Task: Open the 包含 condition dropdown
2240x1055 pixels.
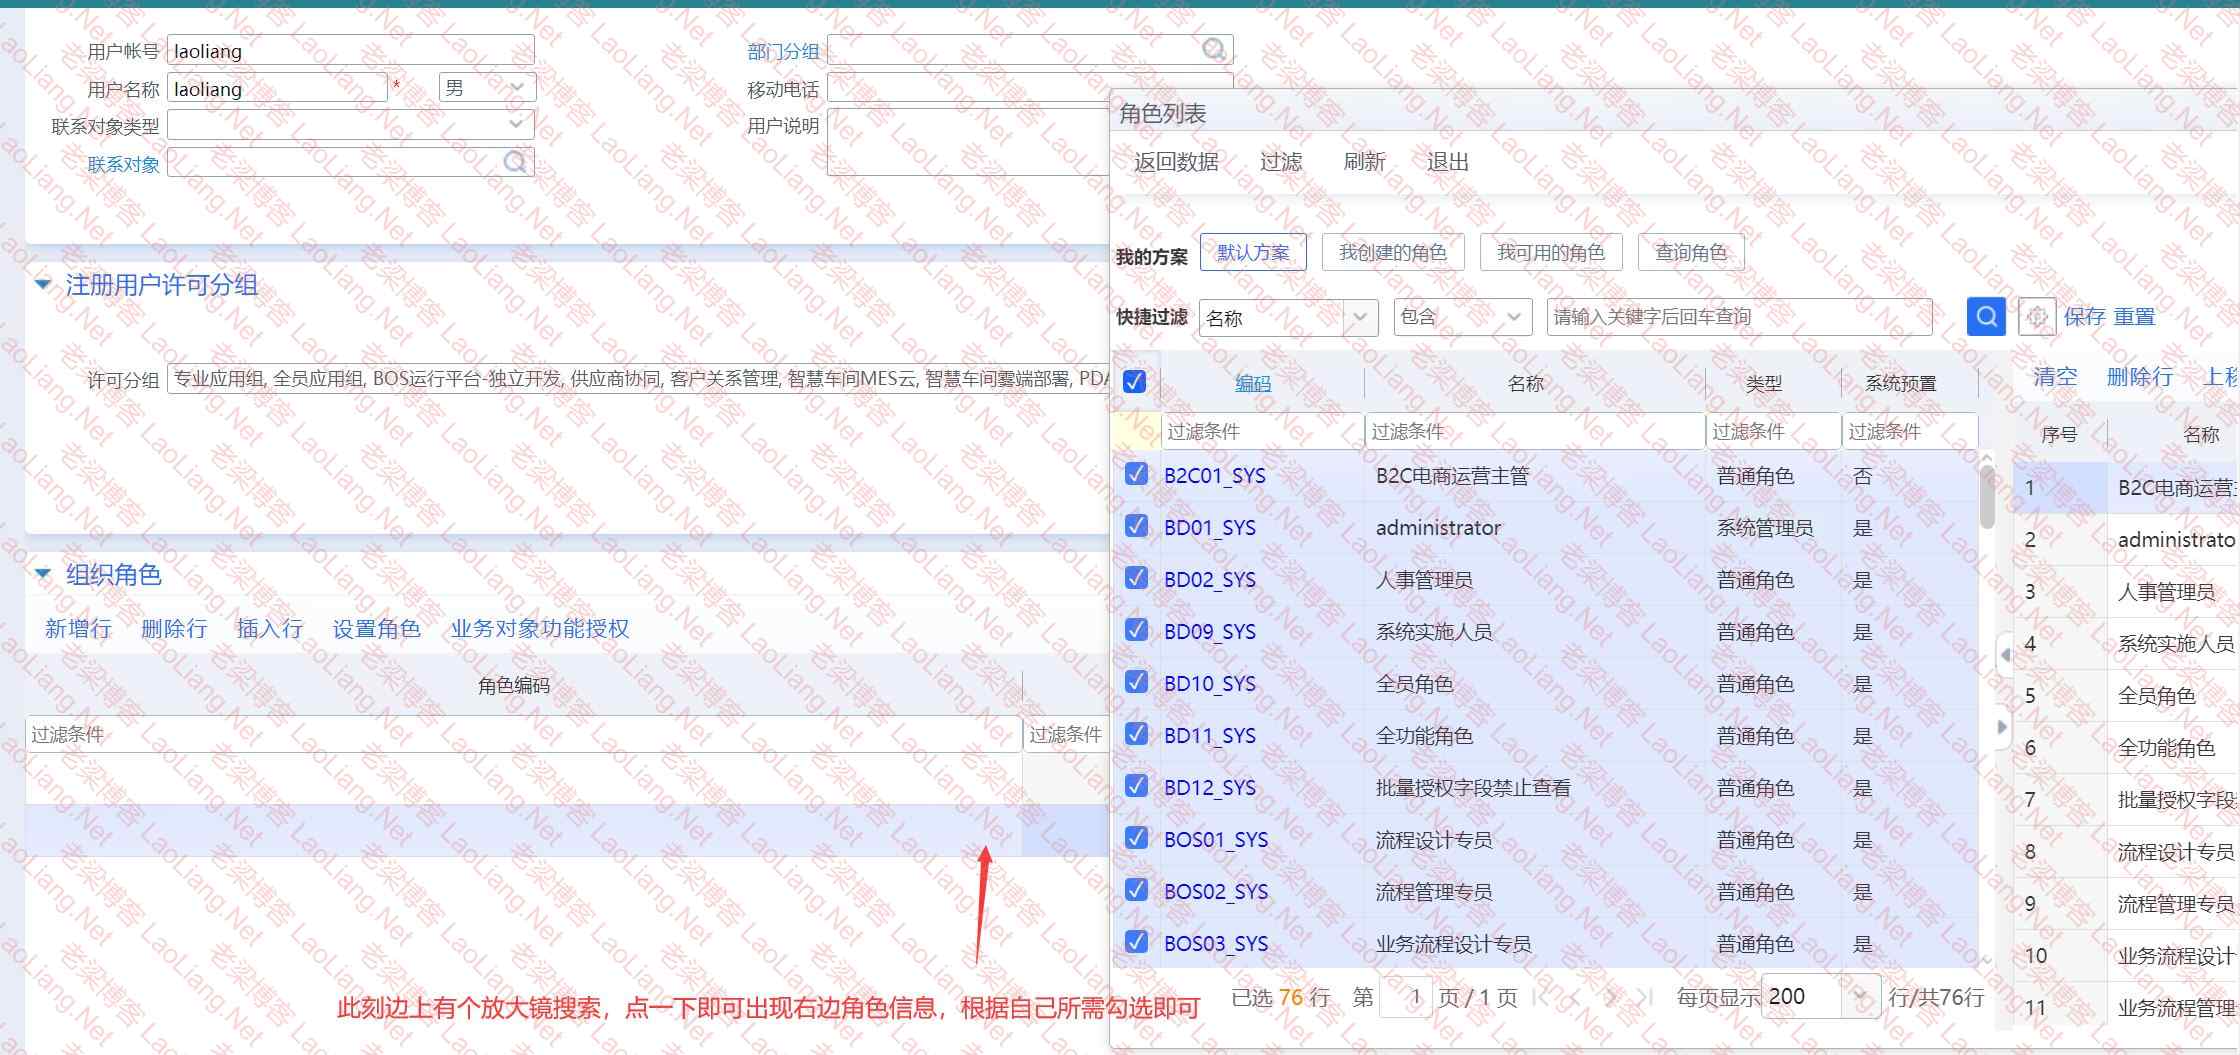Action: pos(1513,318)
